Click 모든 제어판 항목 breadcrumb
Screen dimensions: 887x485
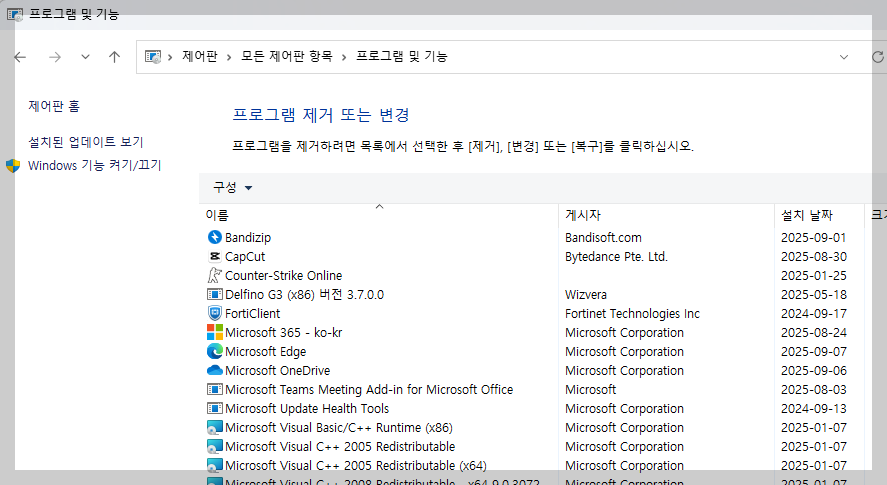[x=287, y=56]
